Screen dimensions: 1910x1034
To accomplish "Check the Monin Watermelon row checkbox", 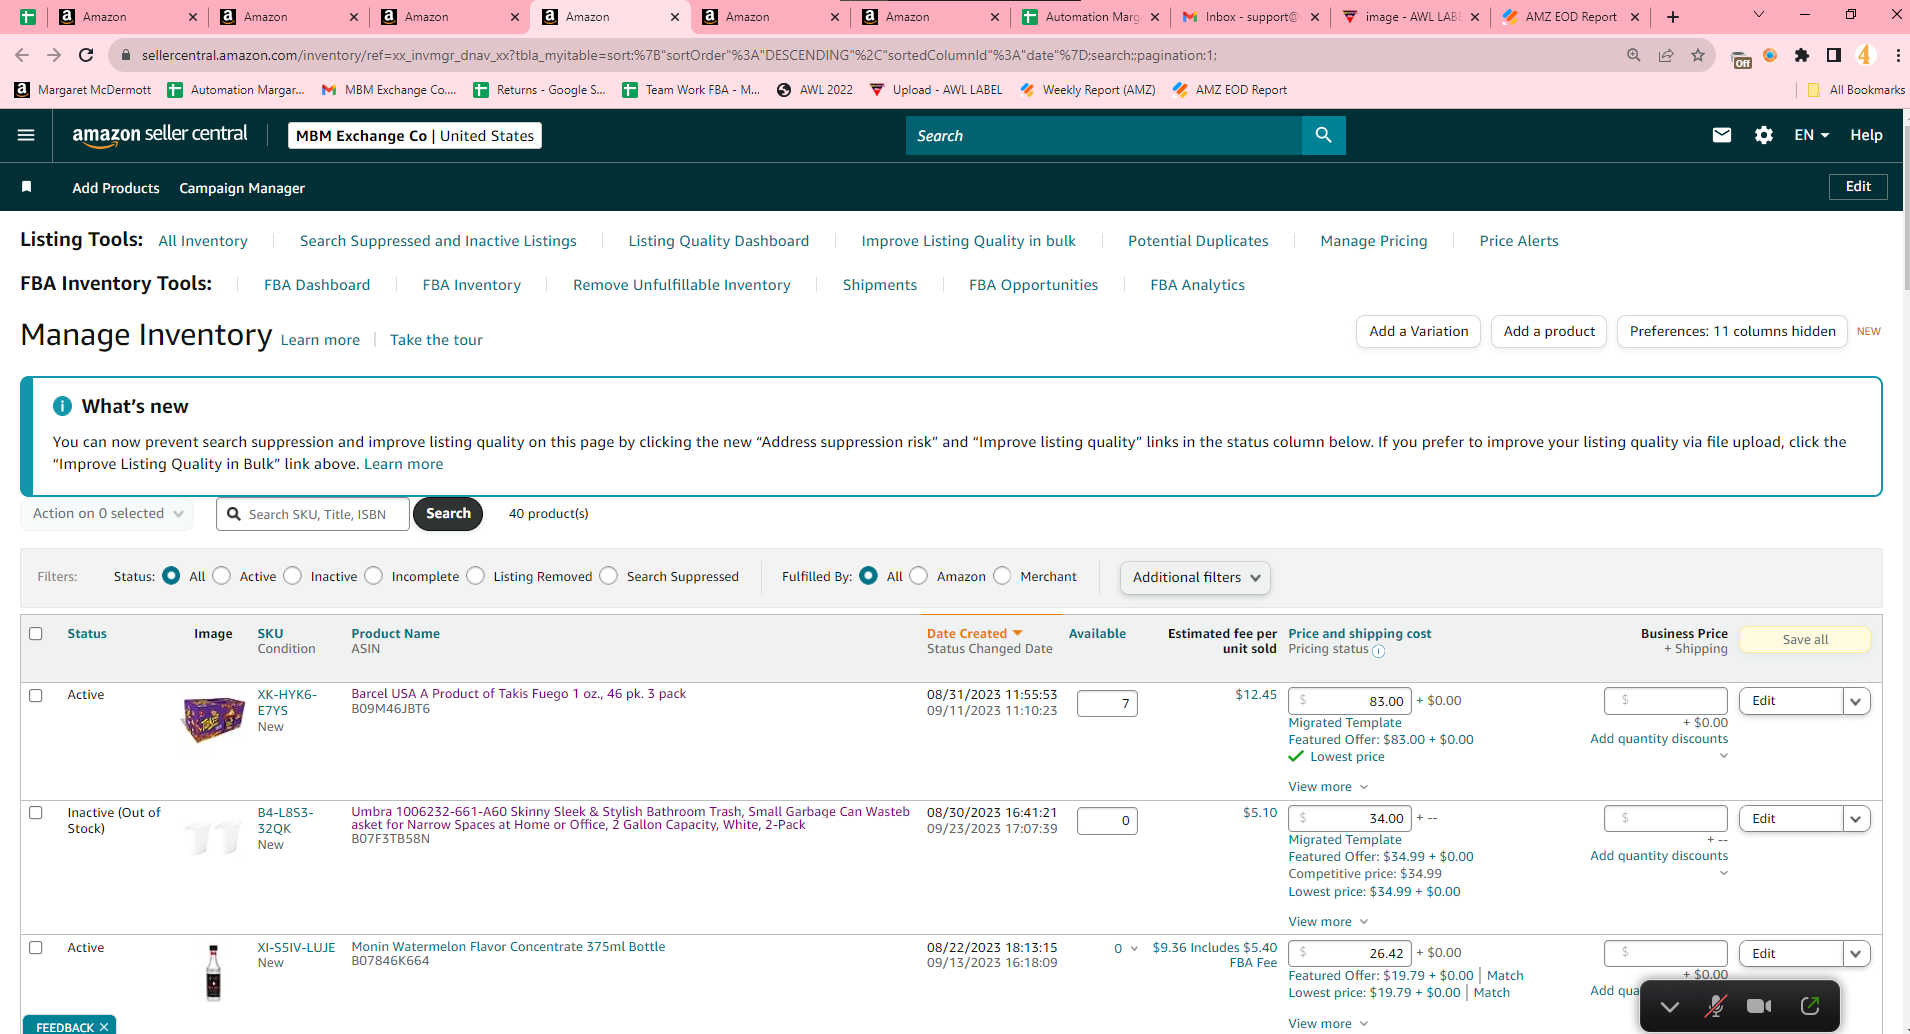I will pos(36,948).
